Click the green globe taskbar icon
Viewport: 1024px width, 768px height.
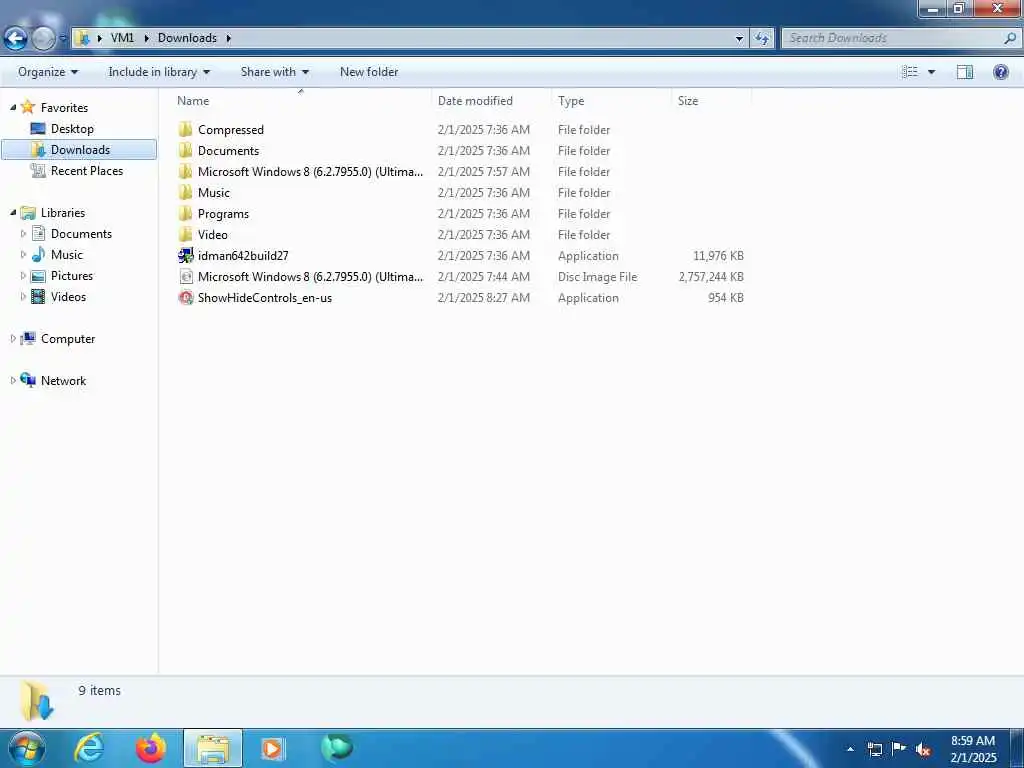point(337,747)
